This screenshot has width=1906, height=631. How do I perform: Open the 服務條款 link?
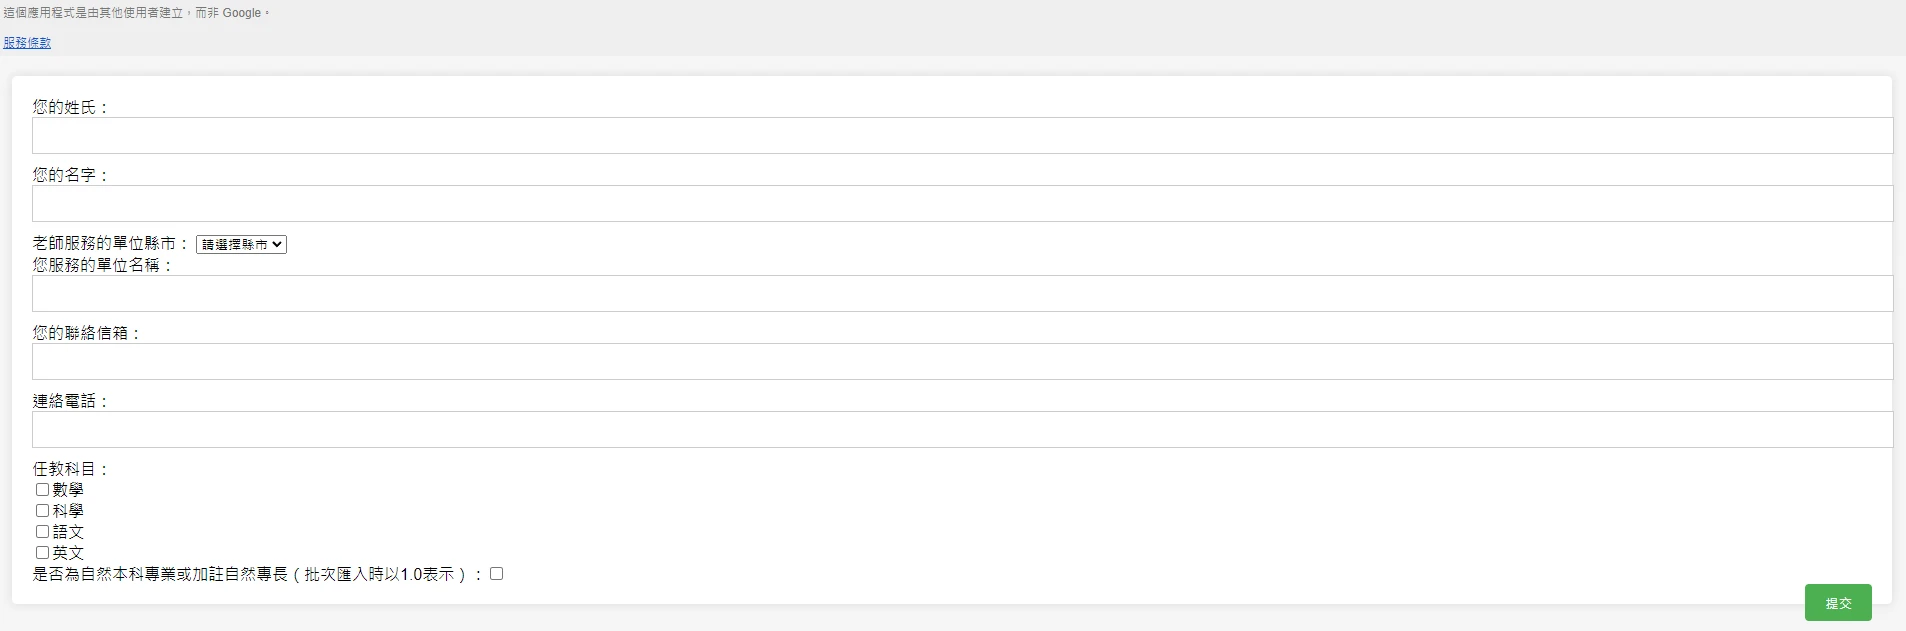tap(27, 43)
